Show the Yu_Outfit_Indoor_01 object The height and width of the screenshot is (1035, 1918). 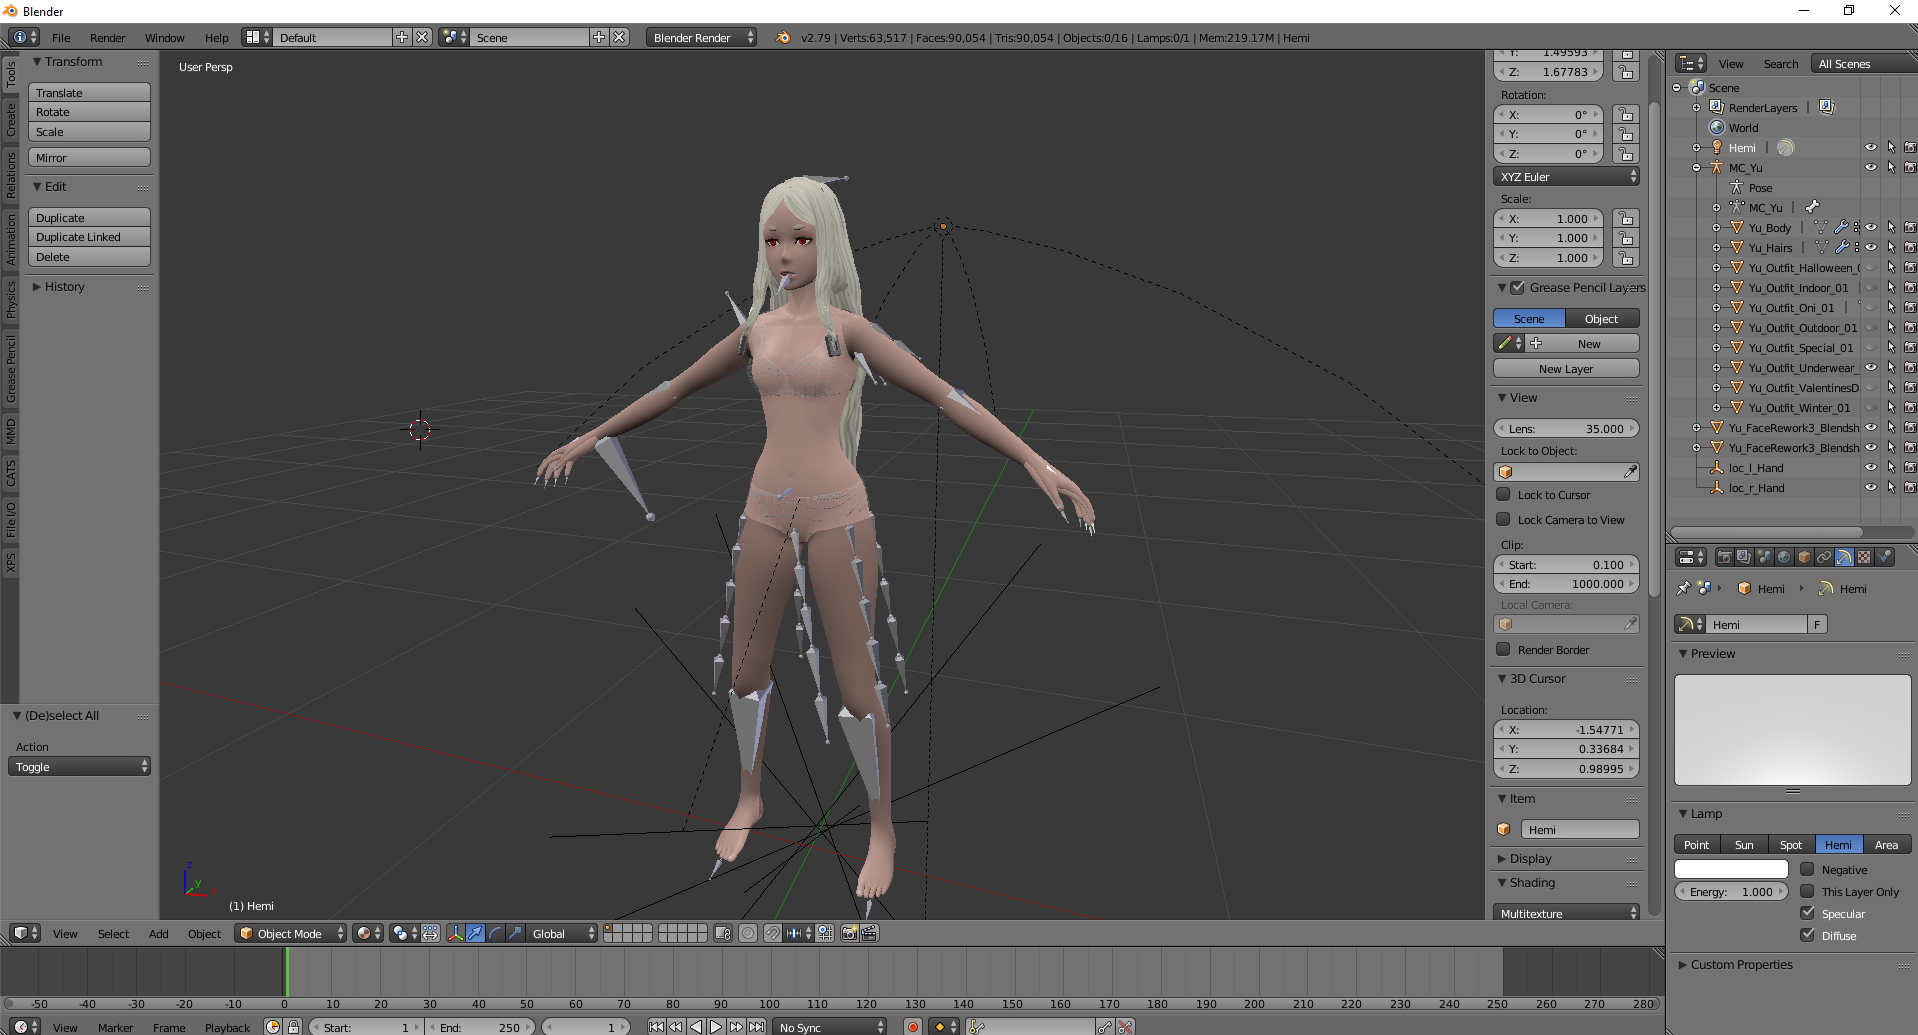(x=1871, y=288)
